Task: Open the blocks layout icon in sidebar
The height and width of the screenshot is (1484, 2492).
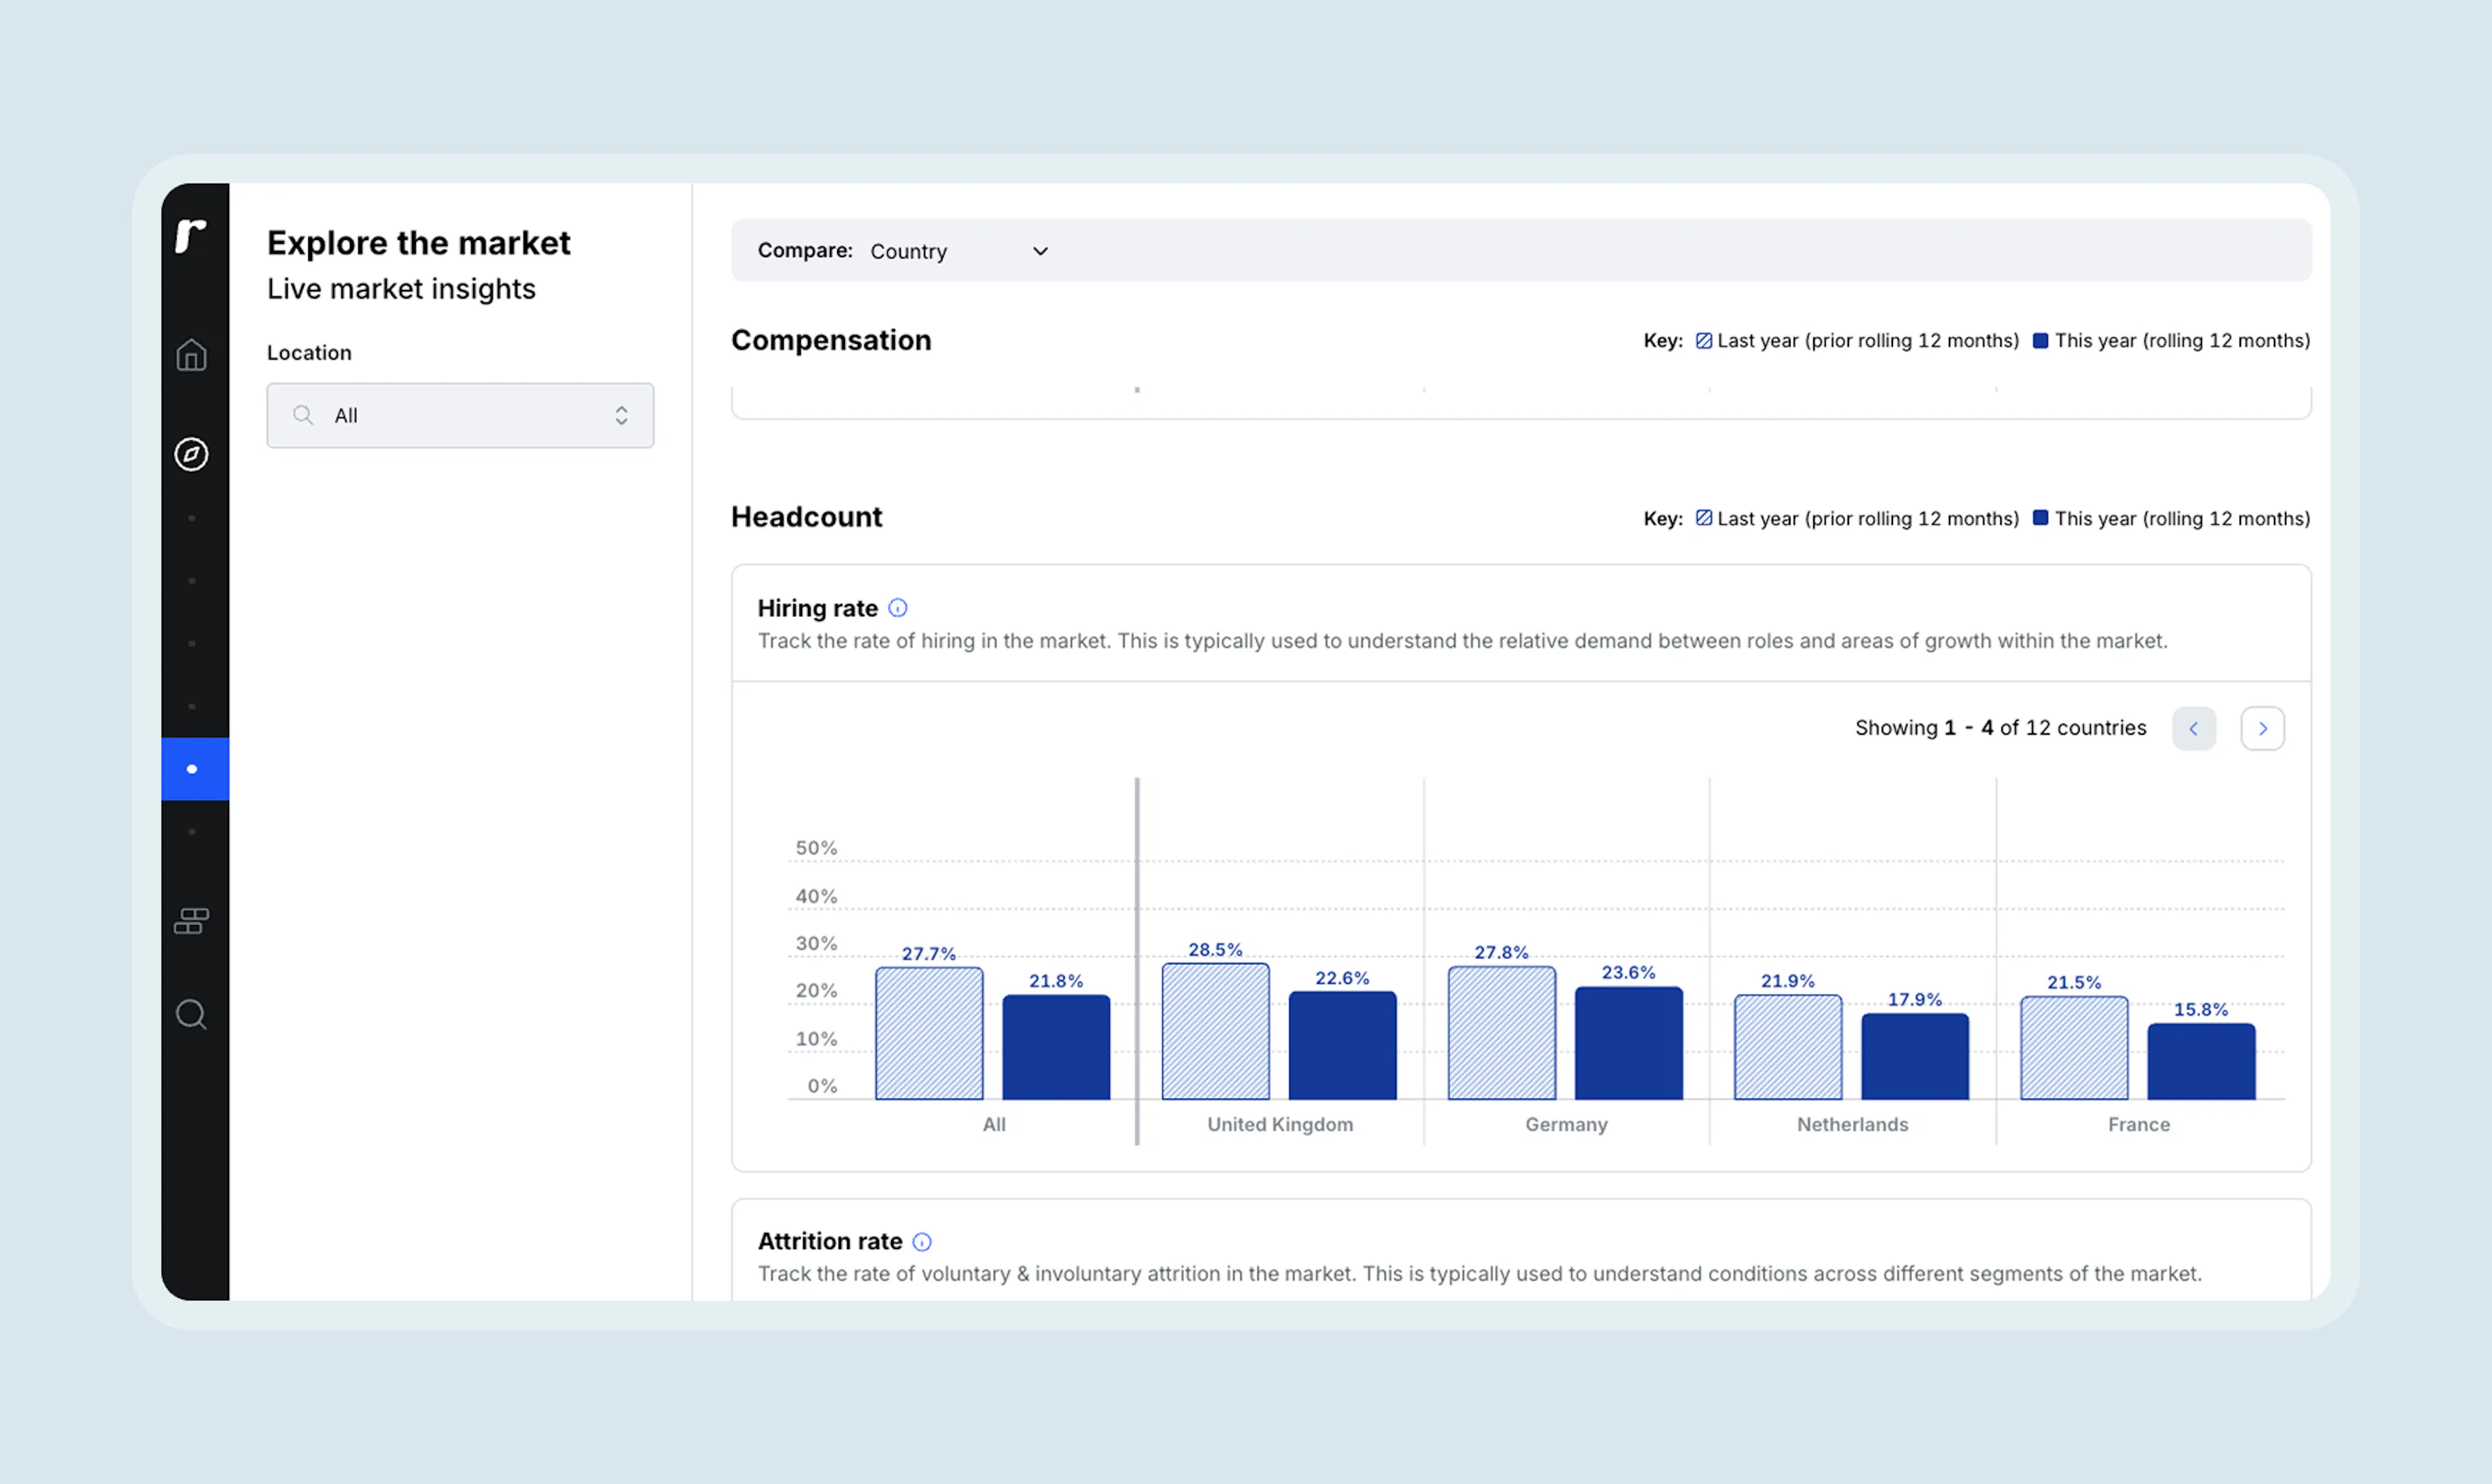Action: click(191, 921)
